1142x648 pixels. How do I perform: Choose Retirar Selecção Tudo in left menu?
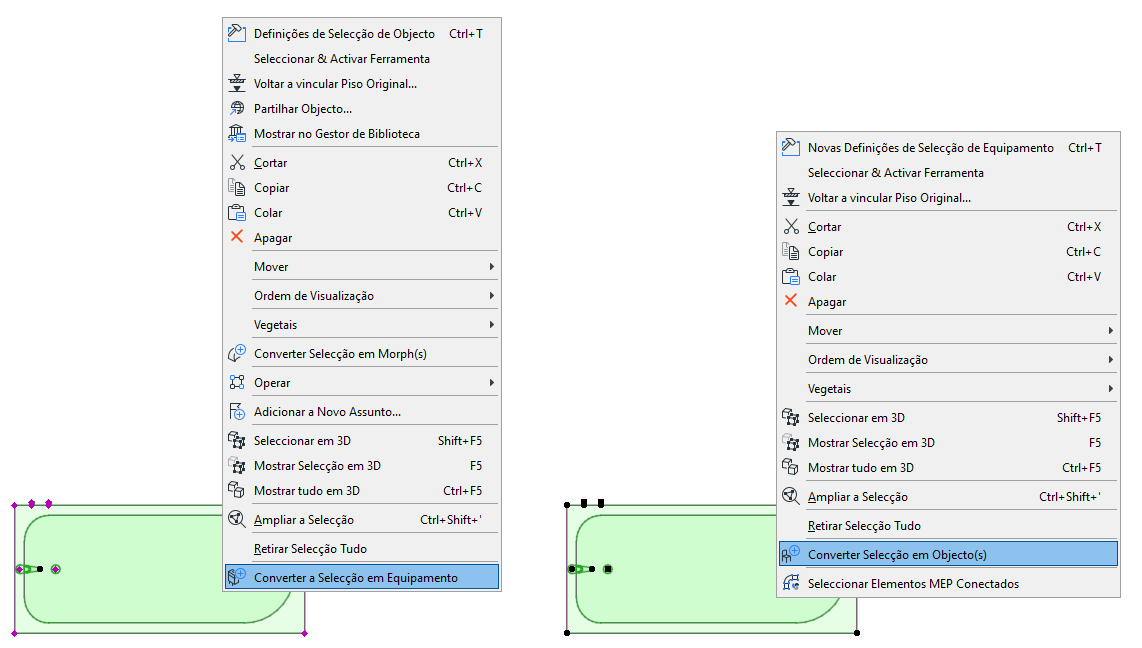[362, 548]
